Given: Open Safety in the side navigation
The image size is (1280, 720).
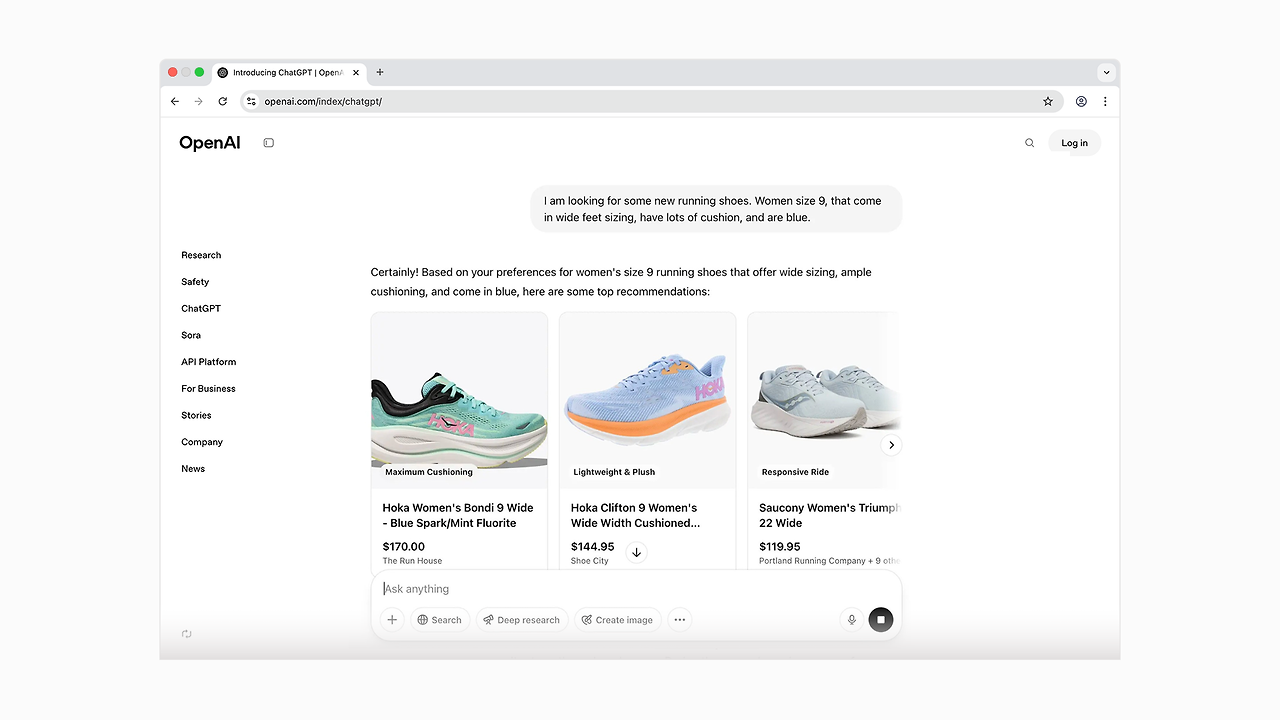Looking at the screenshot, I should (195, 282).
